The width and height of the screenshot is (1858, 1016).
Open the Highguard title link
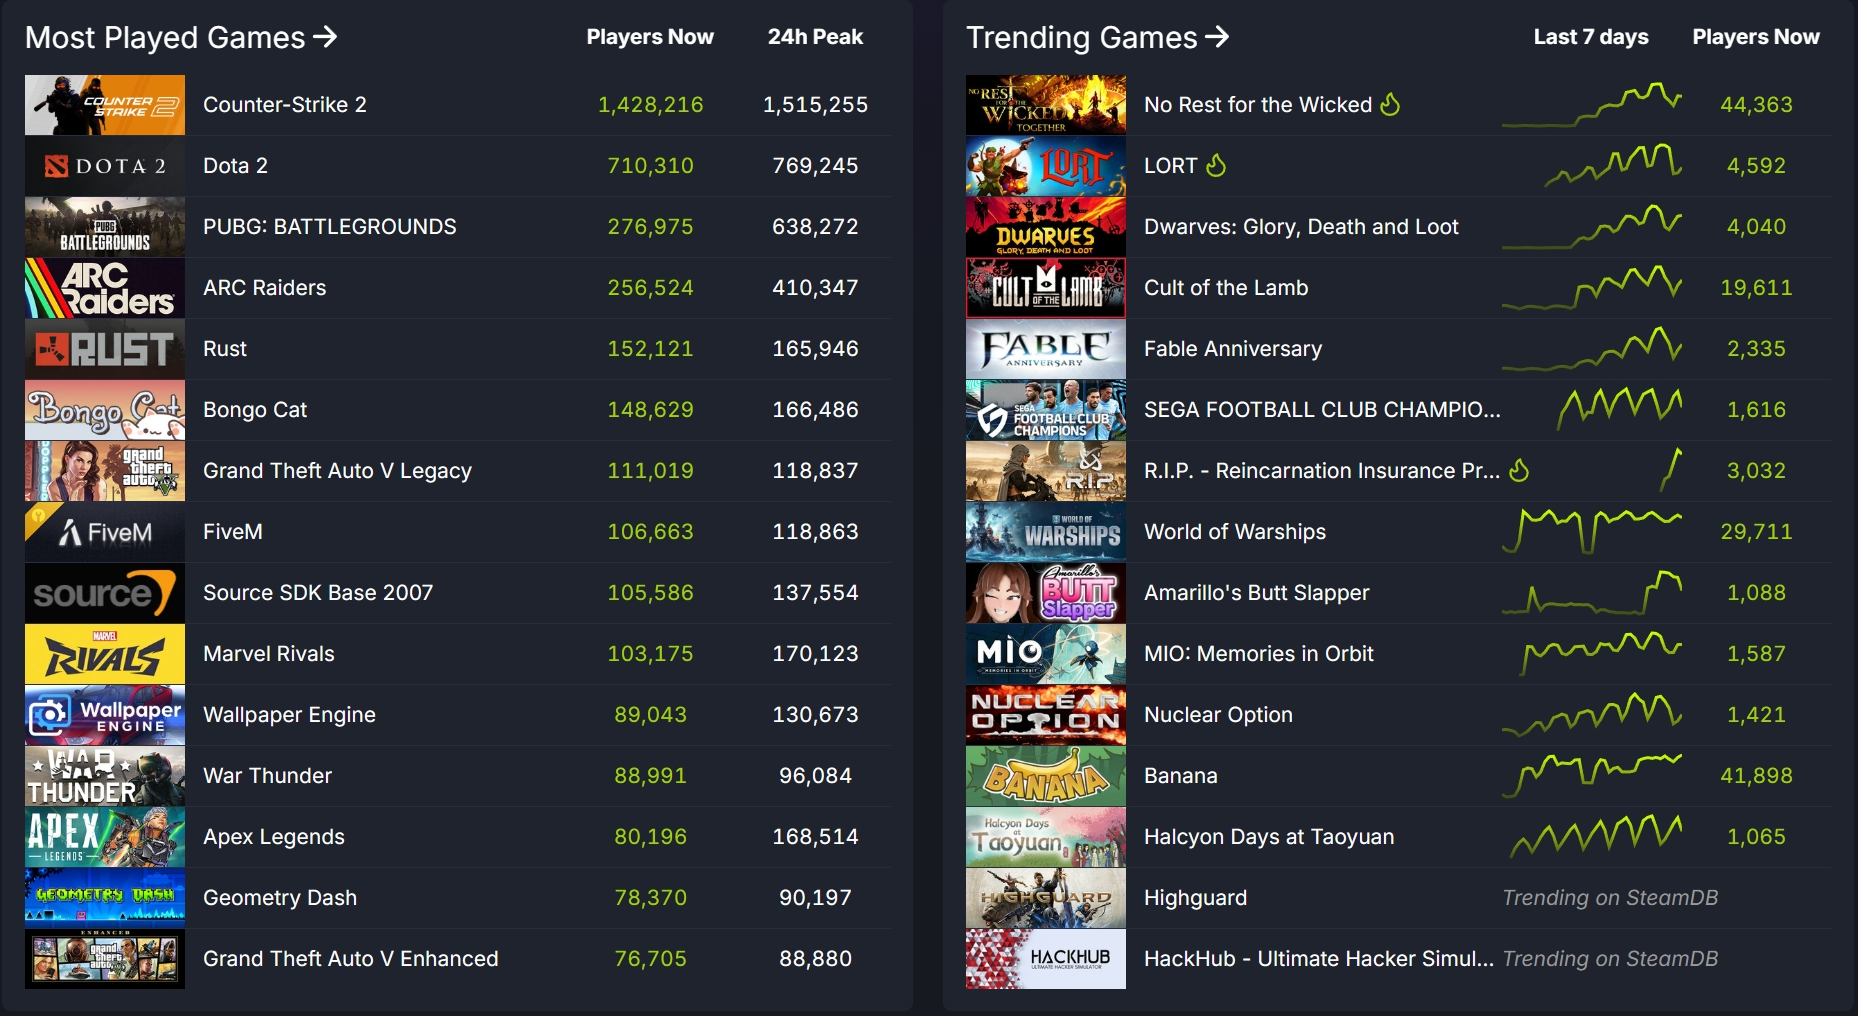[1196, 898]
